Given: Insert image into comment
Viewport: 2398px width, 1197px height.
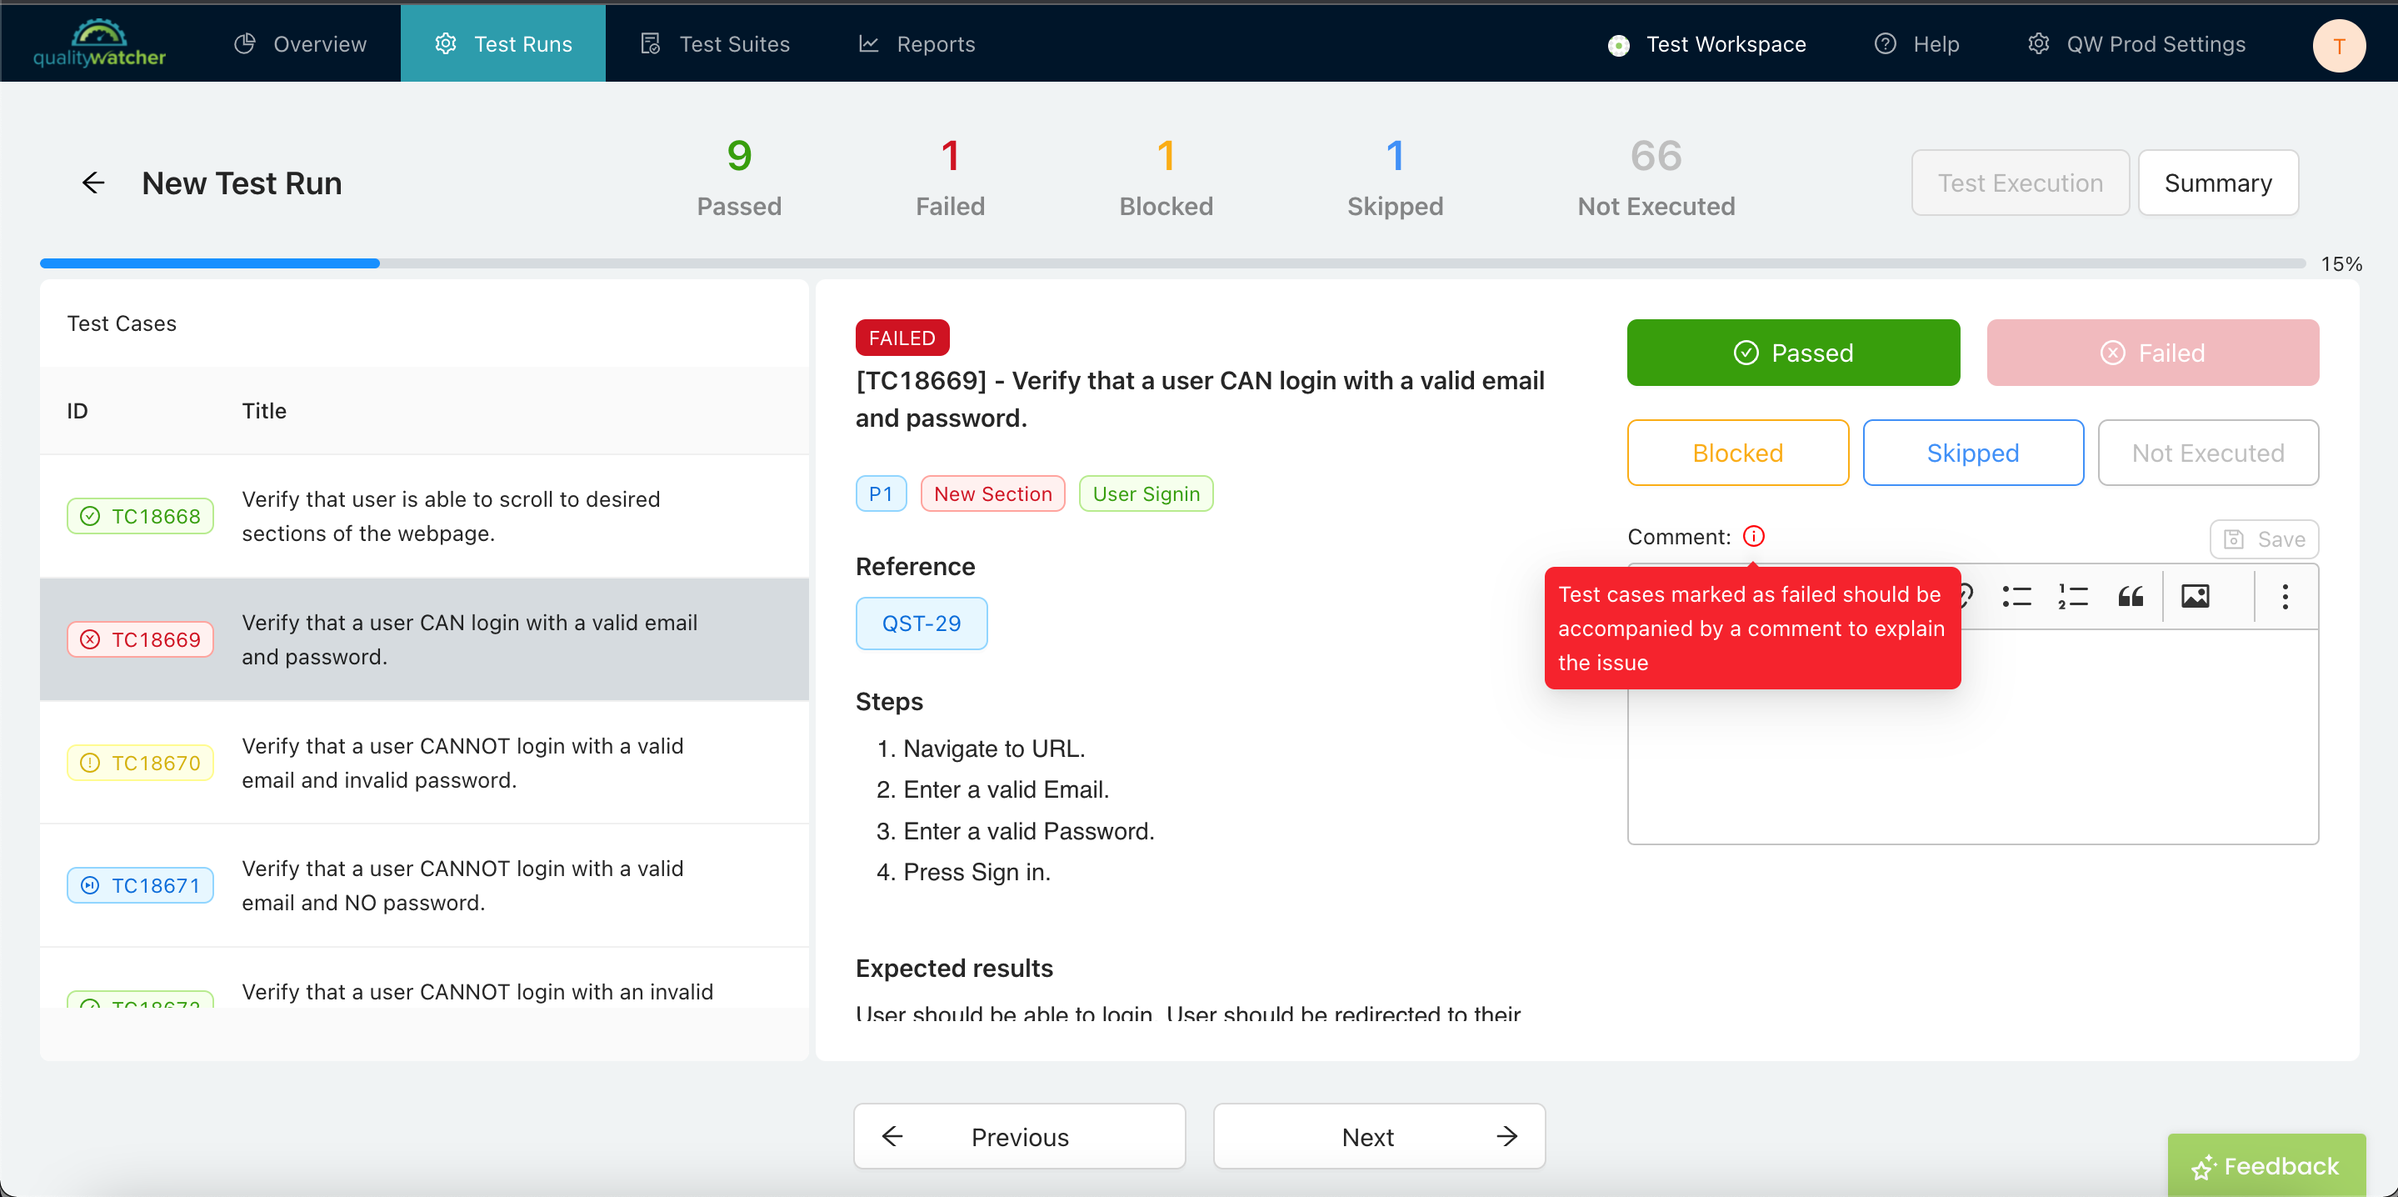Looking at the screenshot, I should tap(2195, 597).
